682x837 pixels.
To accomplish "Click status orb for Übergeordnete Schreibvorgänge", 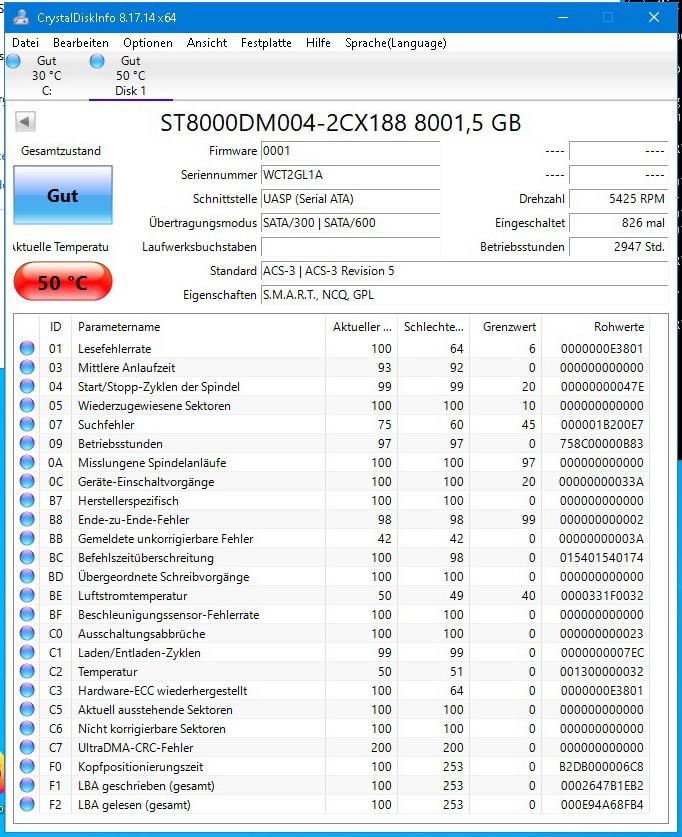I will [27, 577].
